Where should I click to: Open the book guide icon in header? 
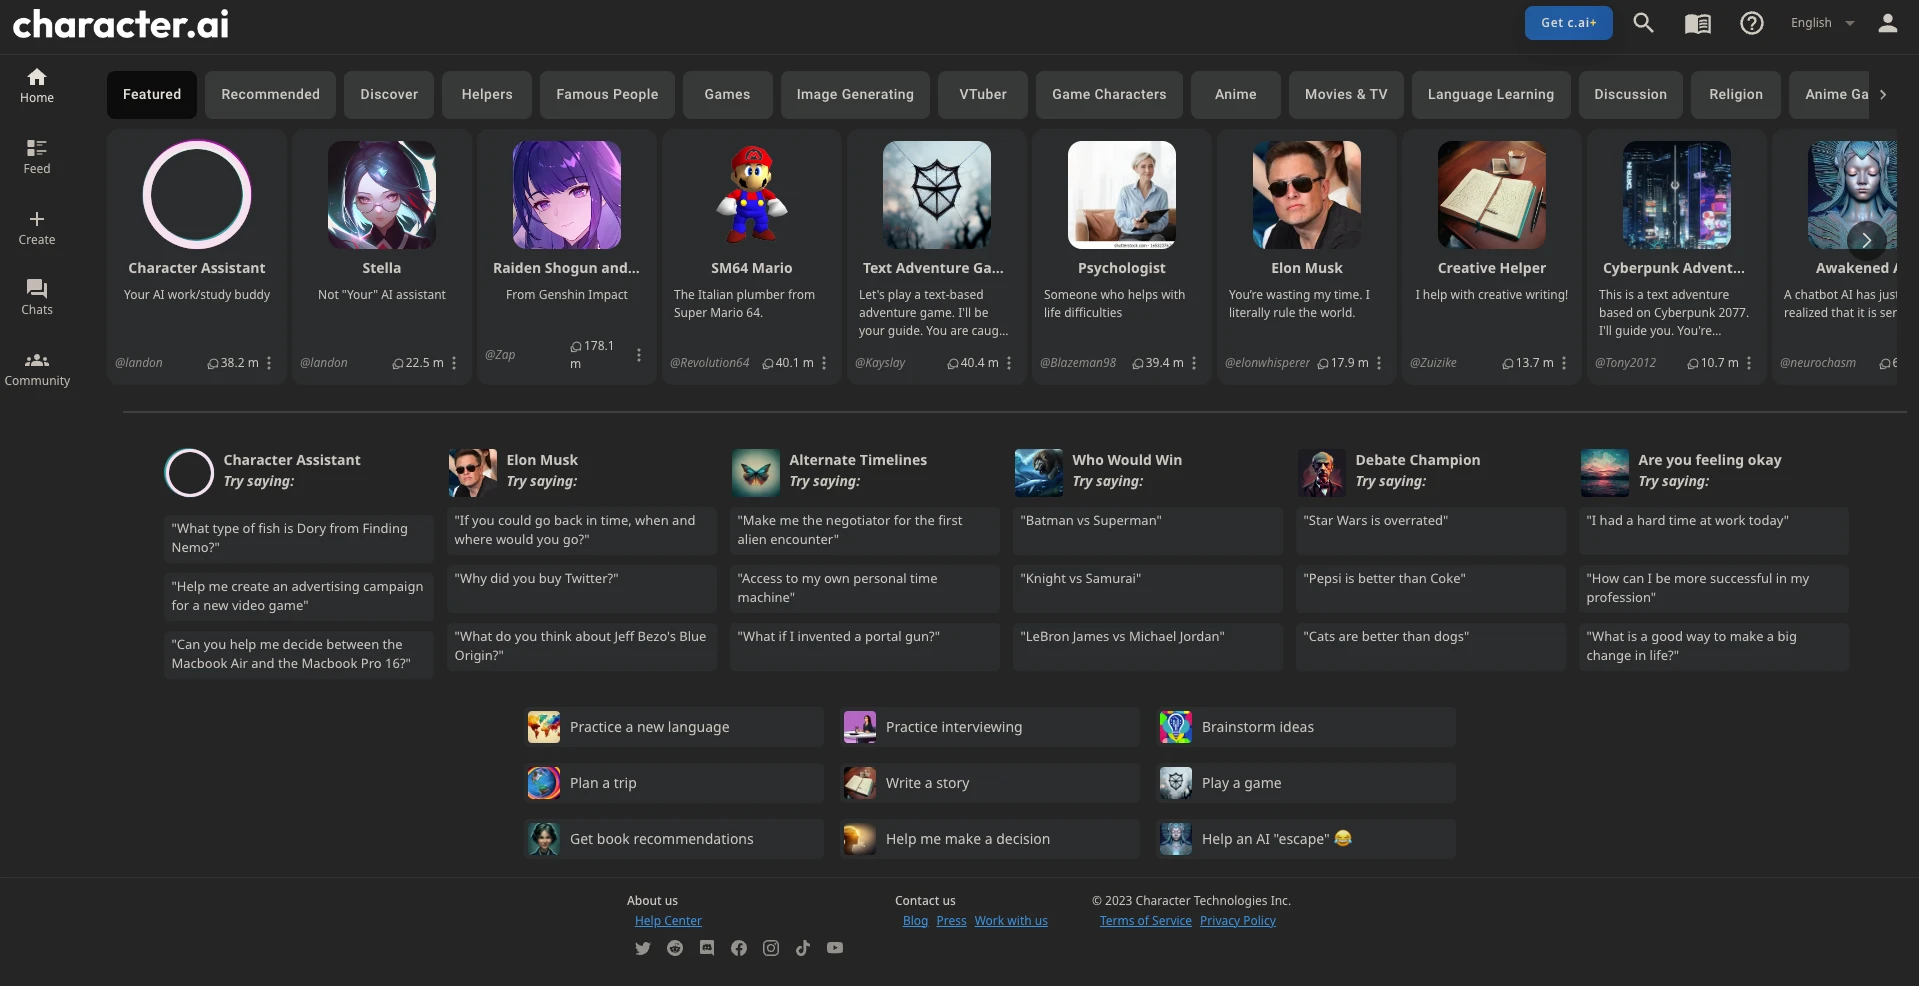1697,23
